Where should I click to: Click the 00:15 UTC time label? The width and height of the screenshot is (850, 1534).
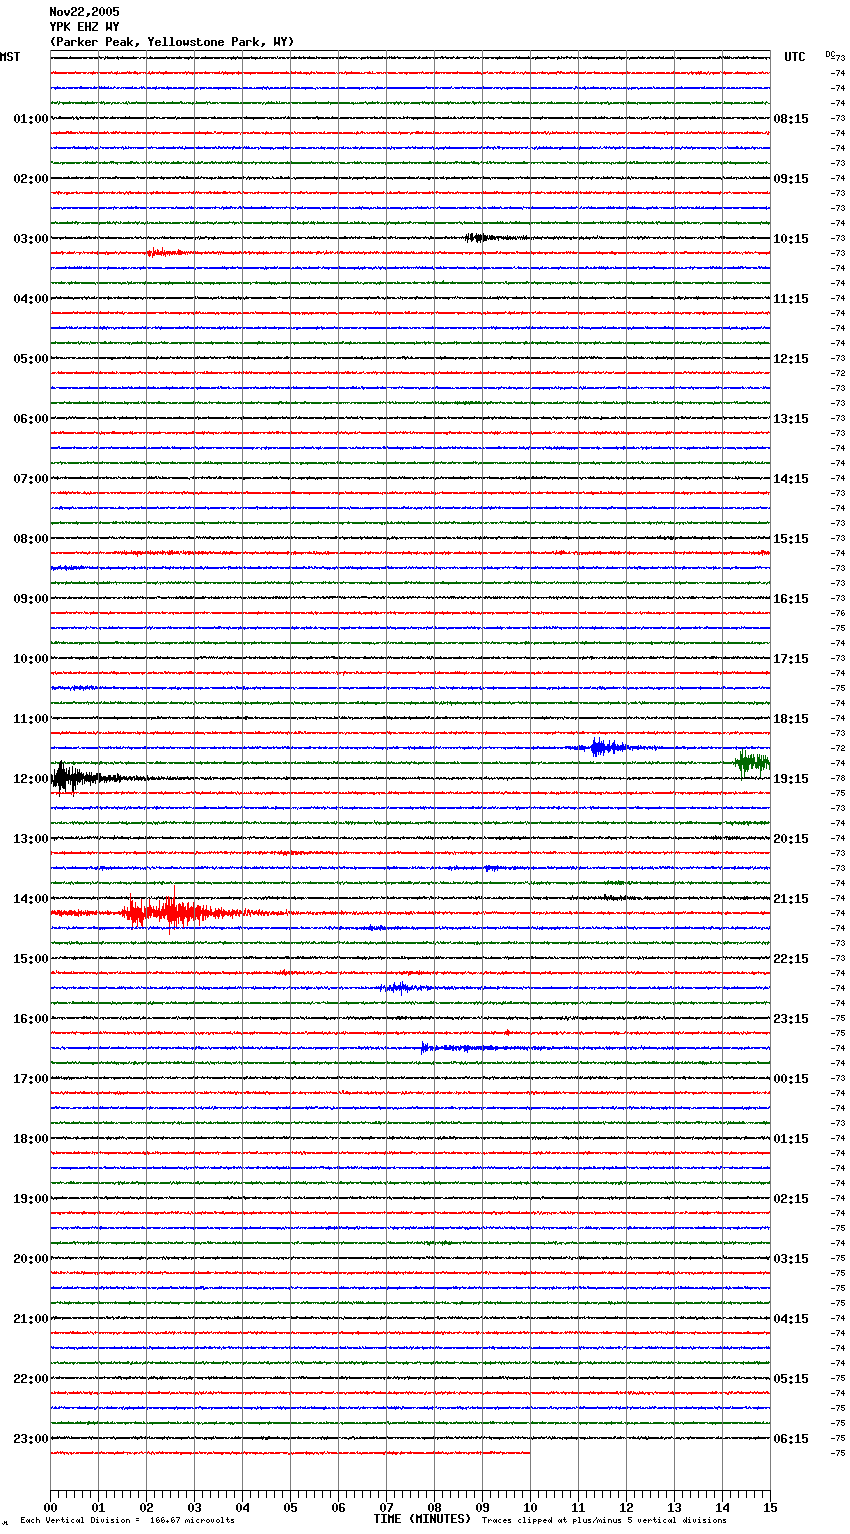click(x=791, y=1079)
